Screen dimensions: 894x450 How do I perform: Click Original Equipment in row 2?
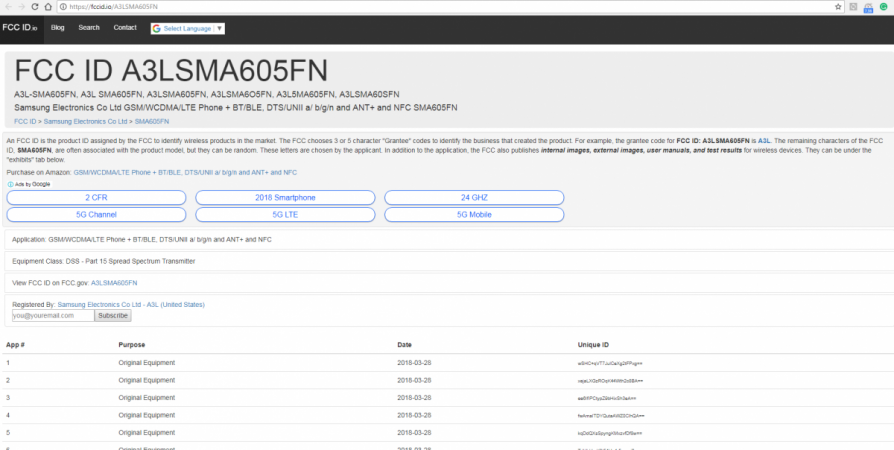pos(147,380)
